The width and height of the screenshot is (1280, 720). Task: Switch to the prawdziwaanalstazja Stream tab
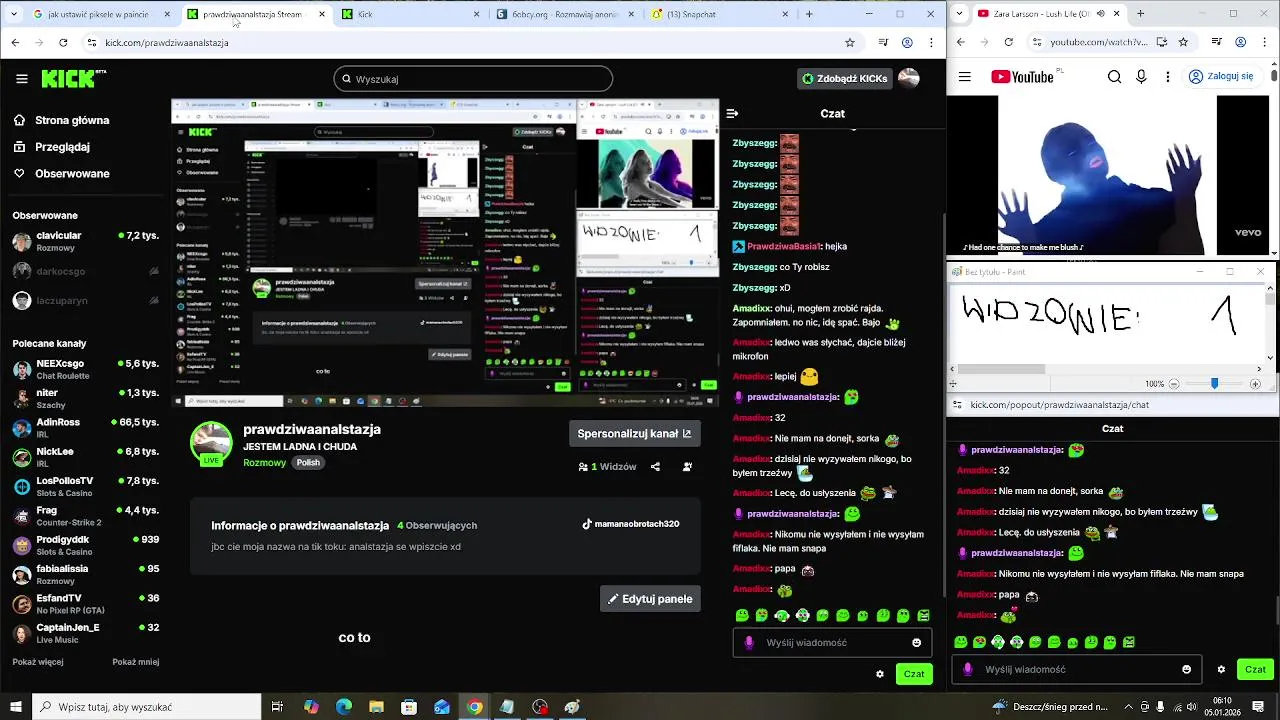(x=258, y=14)
